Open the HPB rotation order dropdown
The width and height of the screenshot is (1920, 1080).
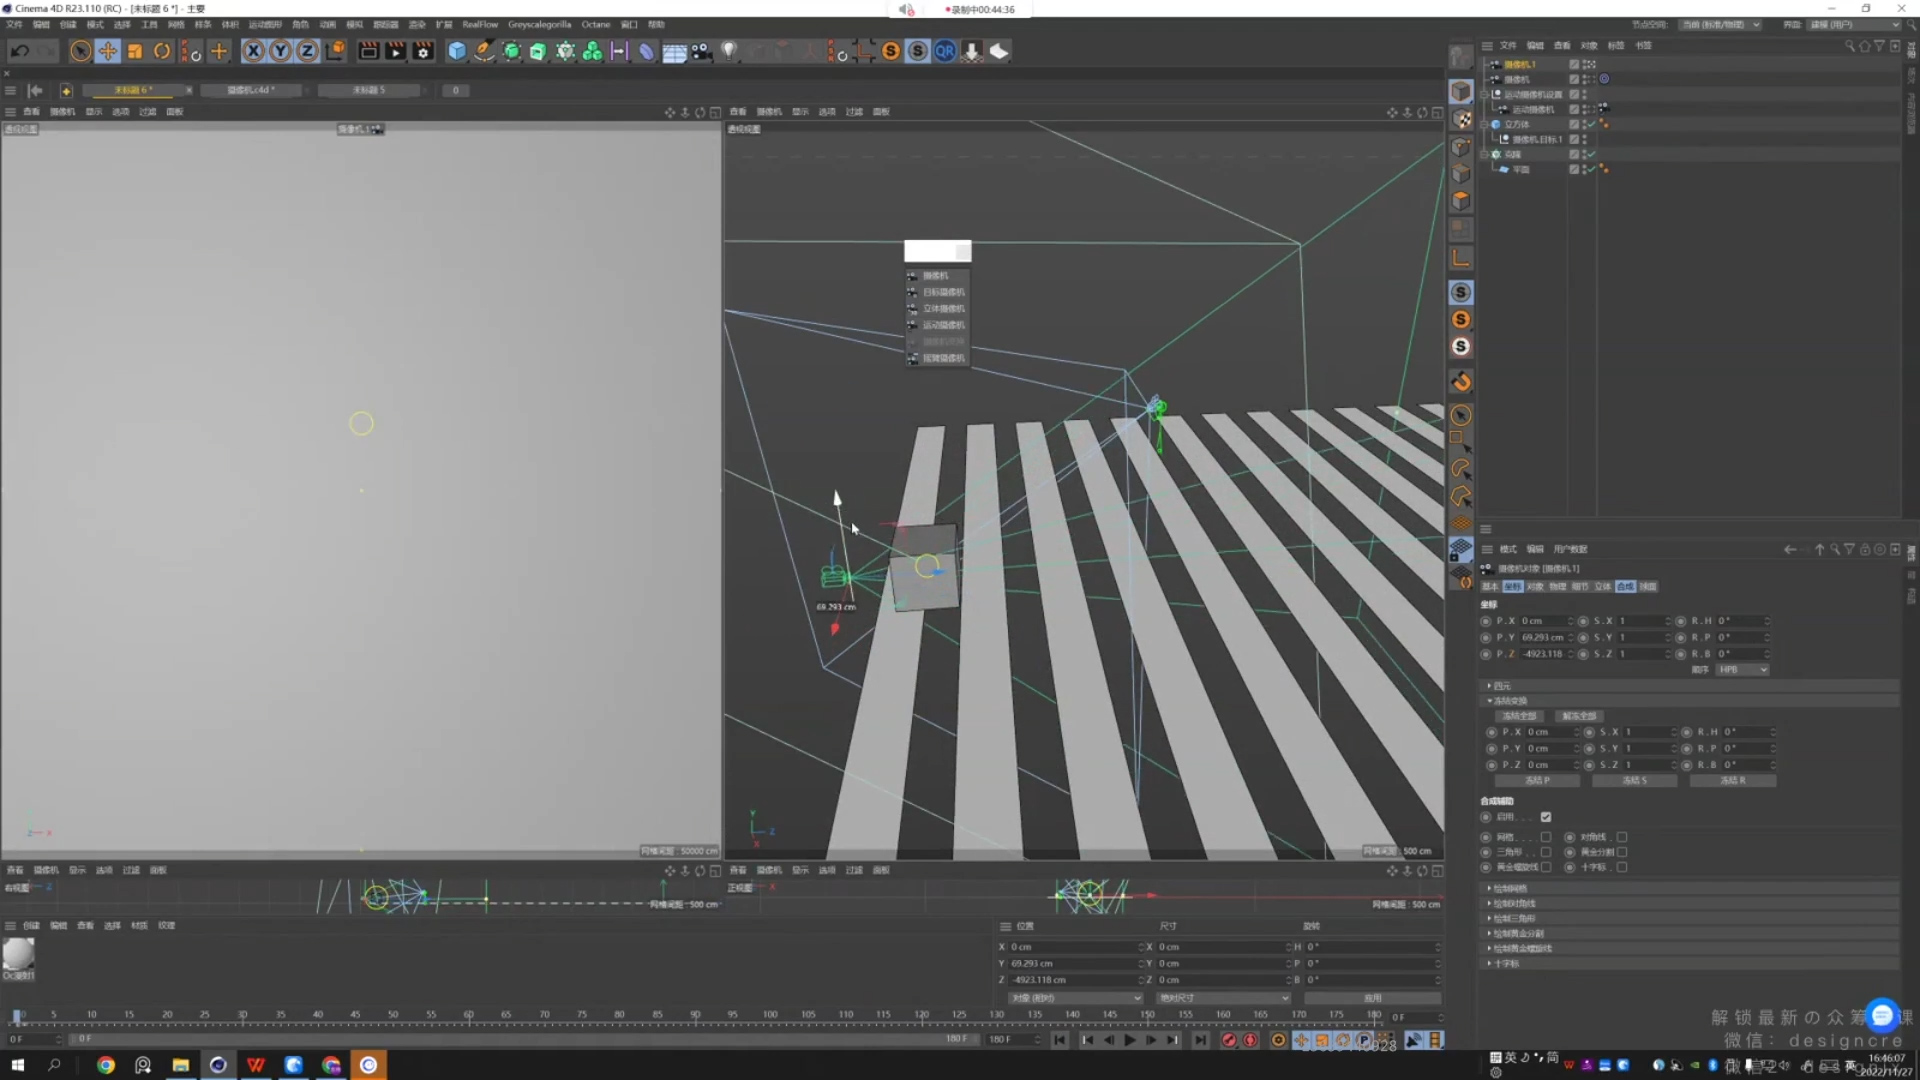1743,669
